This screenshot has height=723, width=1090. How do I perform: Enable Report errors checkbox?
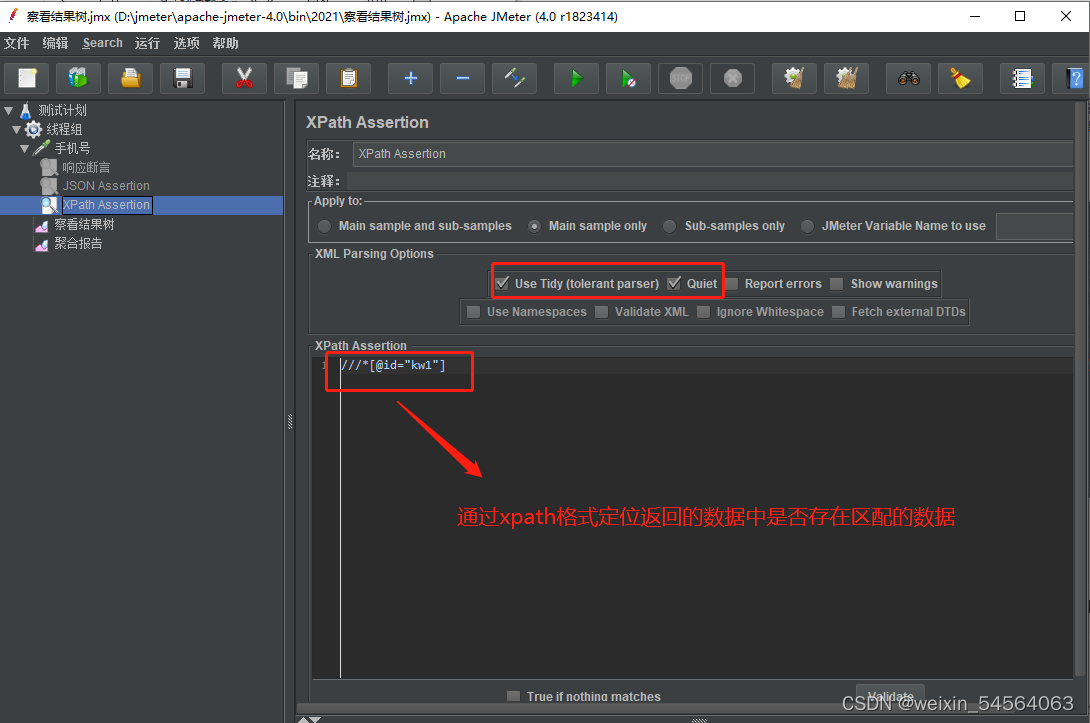(732, 284)
